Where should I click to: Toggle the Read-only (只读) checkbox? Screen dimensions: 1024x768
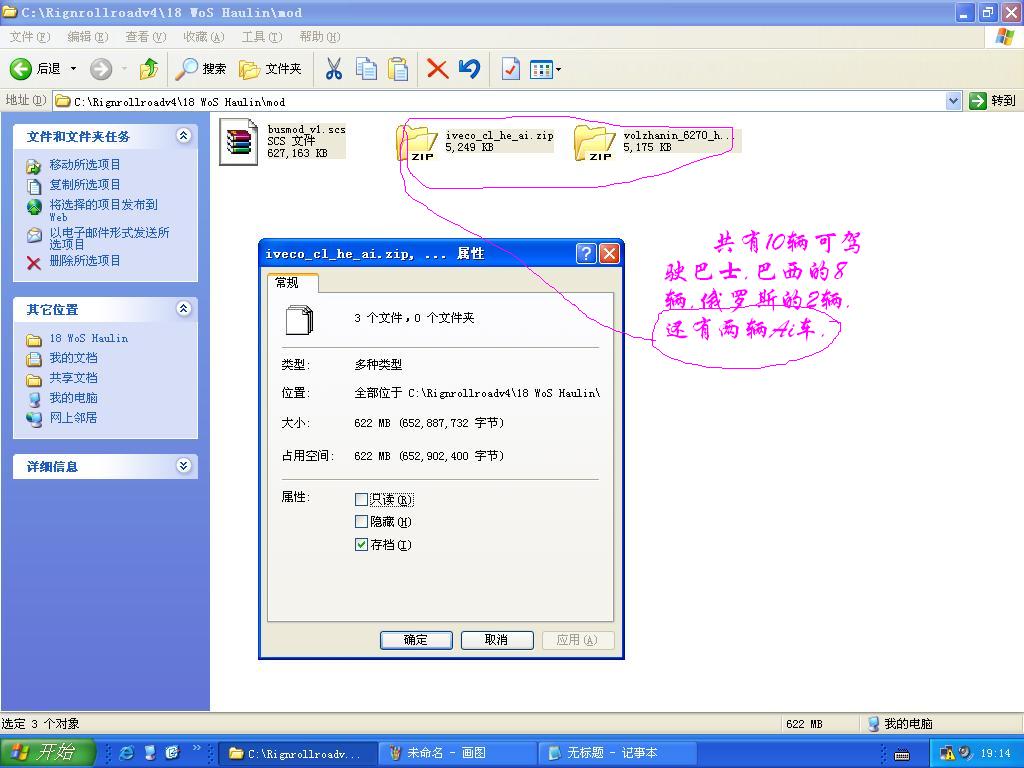coord(362,499)
